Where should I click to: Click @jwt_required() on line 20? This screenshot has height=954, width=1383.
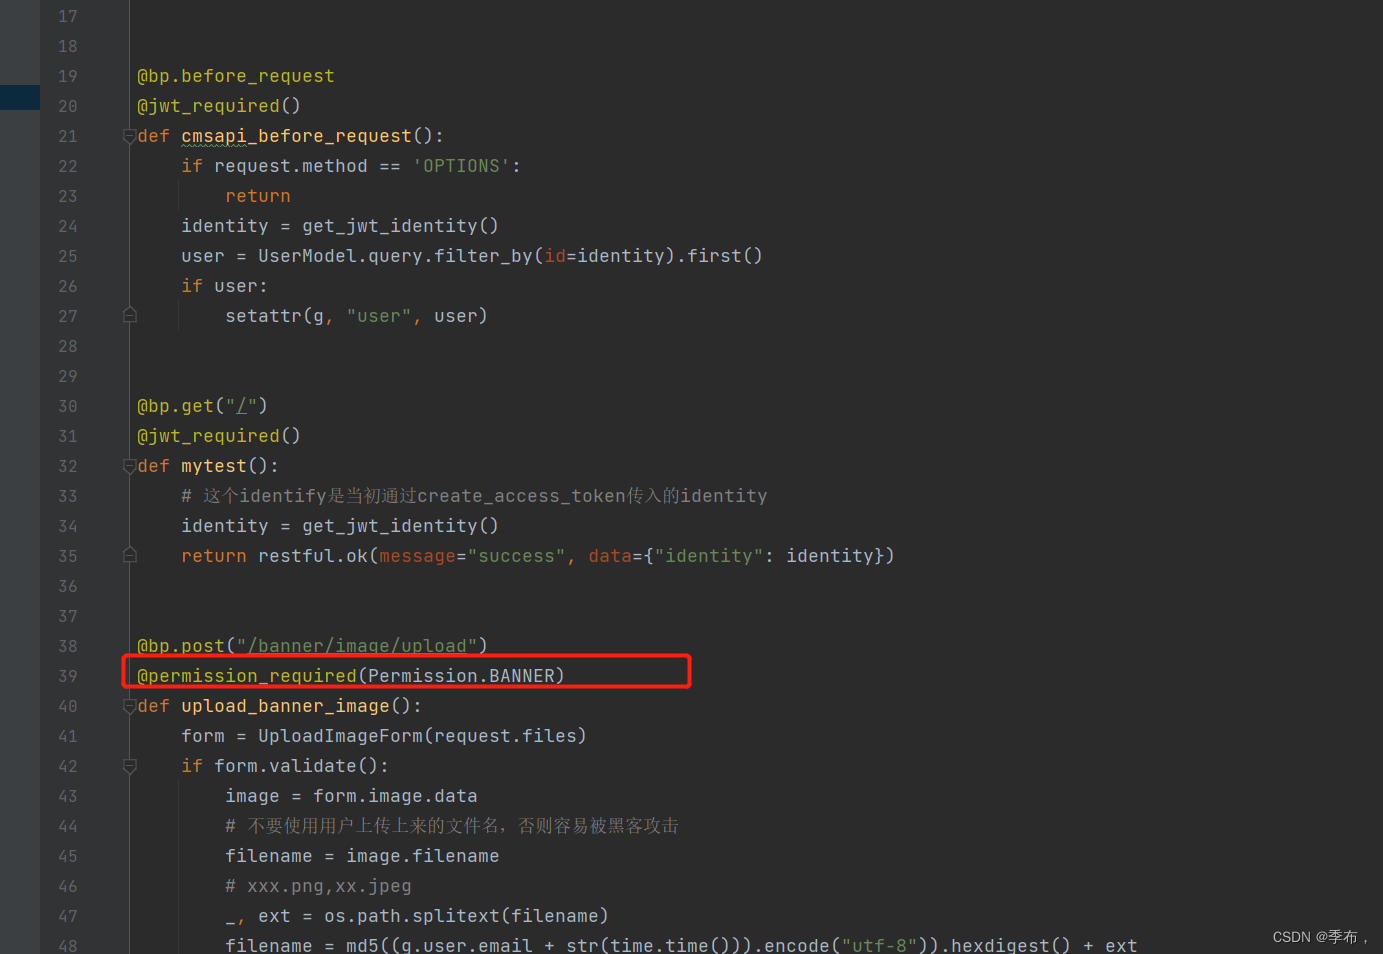(x=219, y=106)
